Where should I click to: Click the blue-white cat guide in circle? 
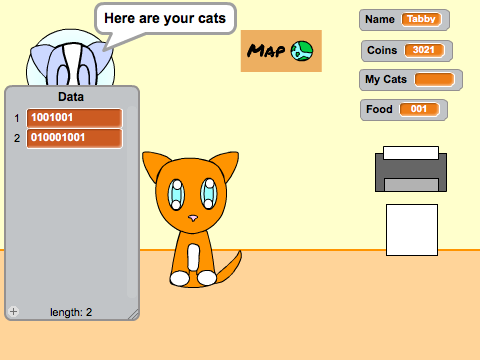[70, 58]
